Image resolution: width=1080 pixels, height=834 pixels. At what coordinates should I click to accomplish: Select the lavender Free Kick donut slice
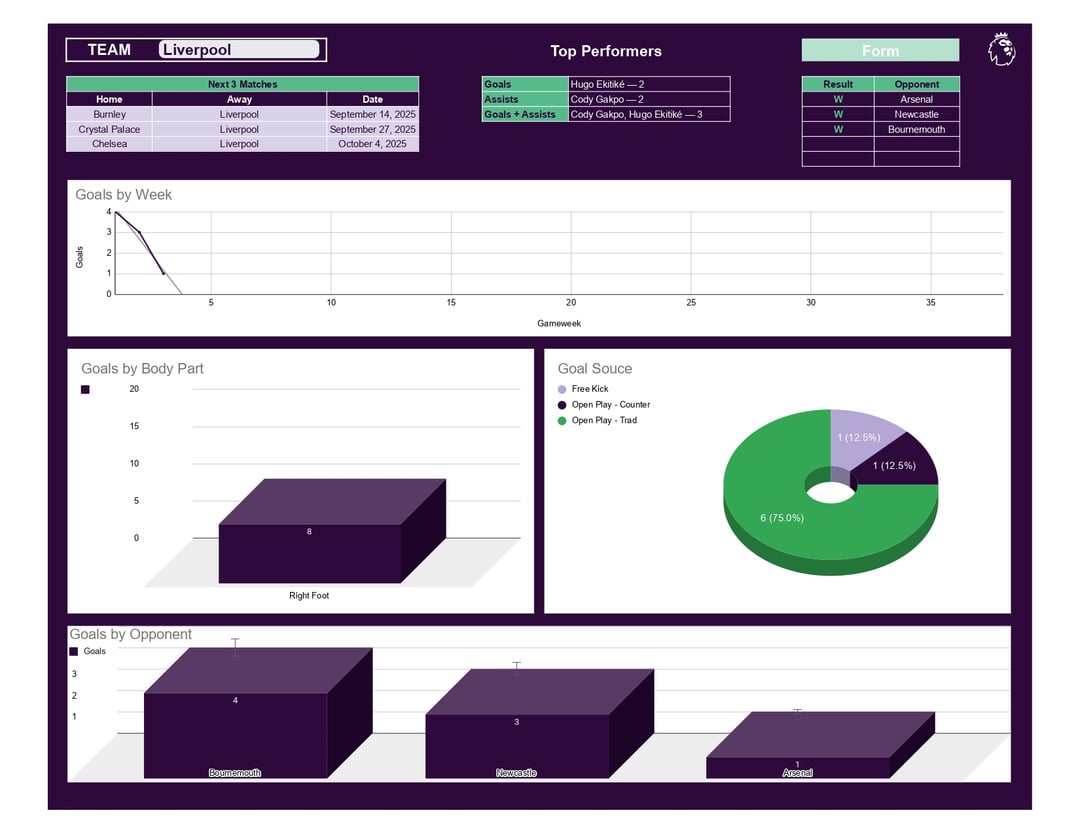click(x=860, y=437)
